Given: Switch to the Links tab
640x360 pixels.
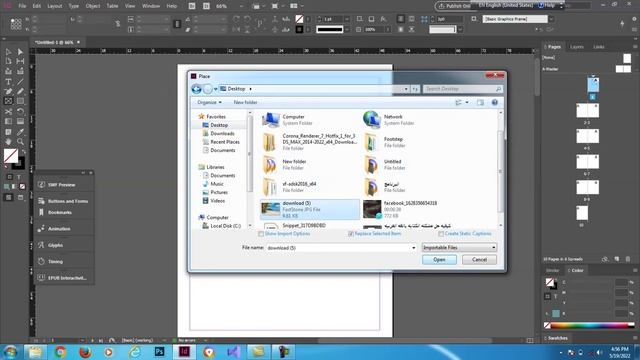Looking at the screenshot, I should tap(599, 47).
